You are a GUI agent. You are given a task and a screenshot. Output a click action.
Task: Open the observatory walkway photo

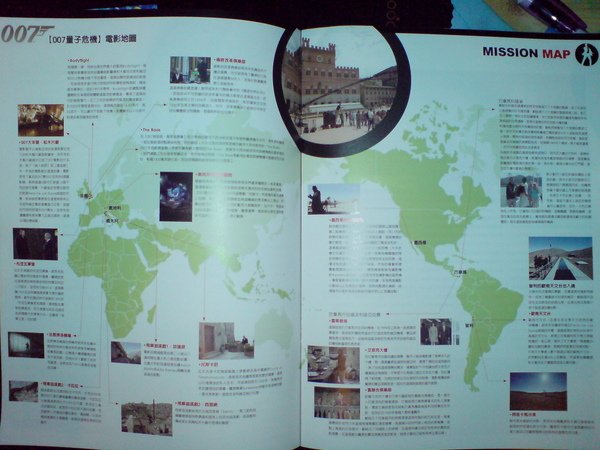pyautogui.click(x=560, y=259)
